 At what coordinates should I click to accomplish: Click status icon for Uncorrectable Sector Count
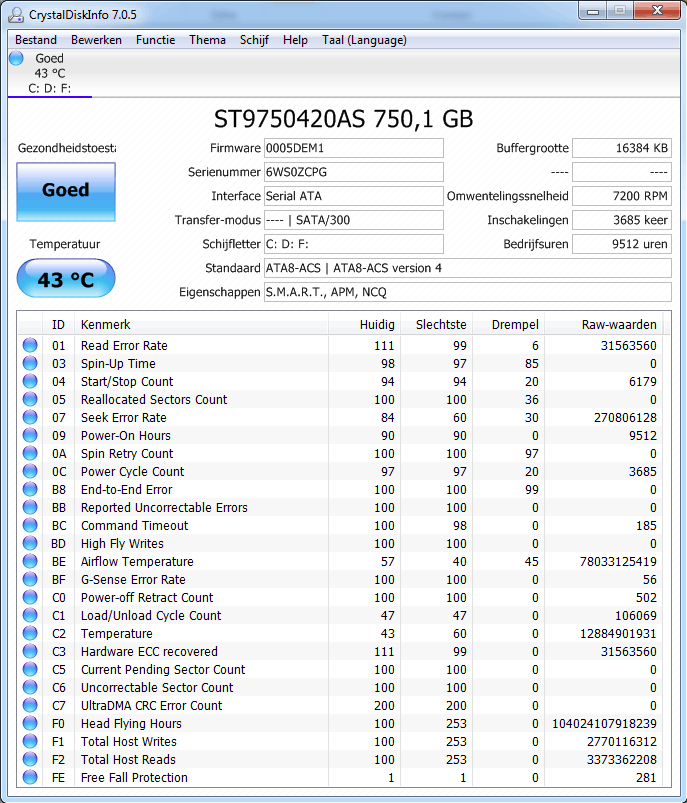[x=30, y=687]
